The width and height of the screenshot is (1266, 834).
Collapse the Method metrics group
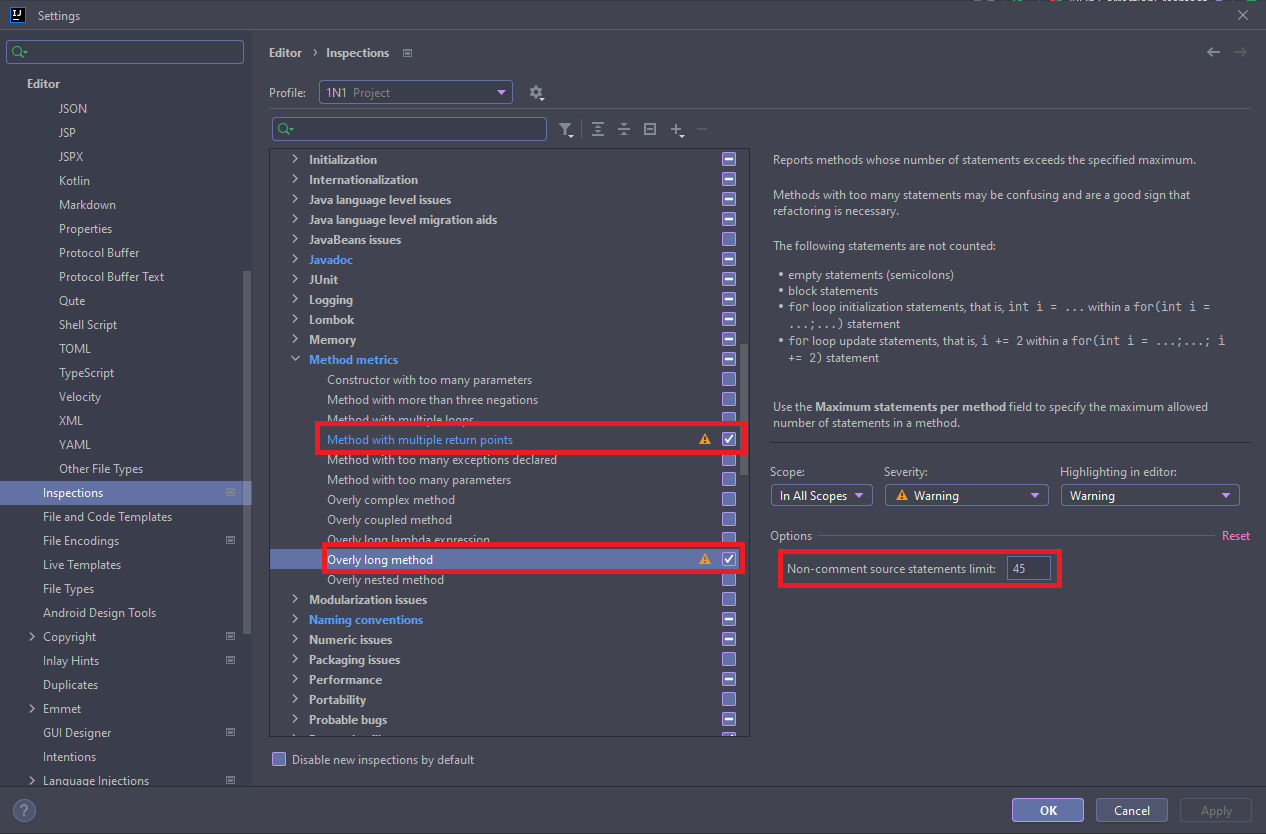pos(295,360)
